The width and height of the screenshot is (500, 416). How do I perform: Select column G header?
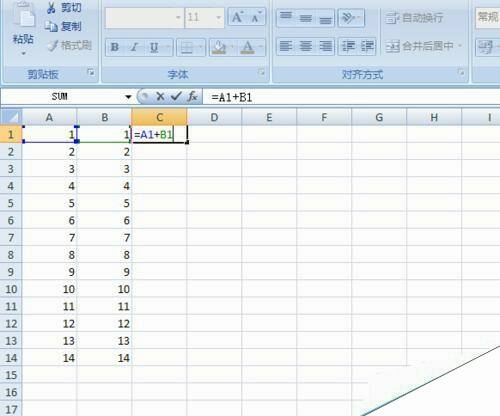pyautogui.click(x=379, y=117)
